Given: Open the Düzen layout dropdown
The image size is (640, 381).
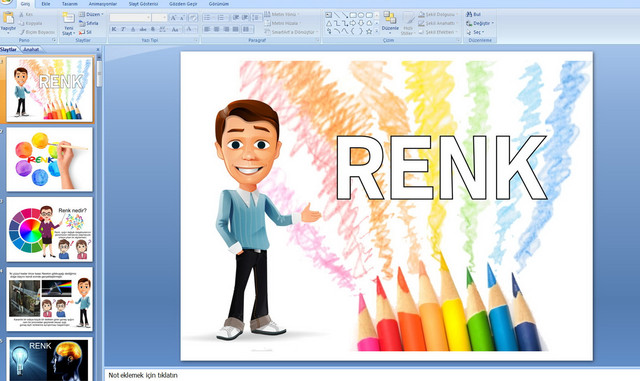Looking at the screenshot, I should 91,14.
